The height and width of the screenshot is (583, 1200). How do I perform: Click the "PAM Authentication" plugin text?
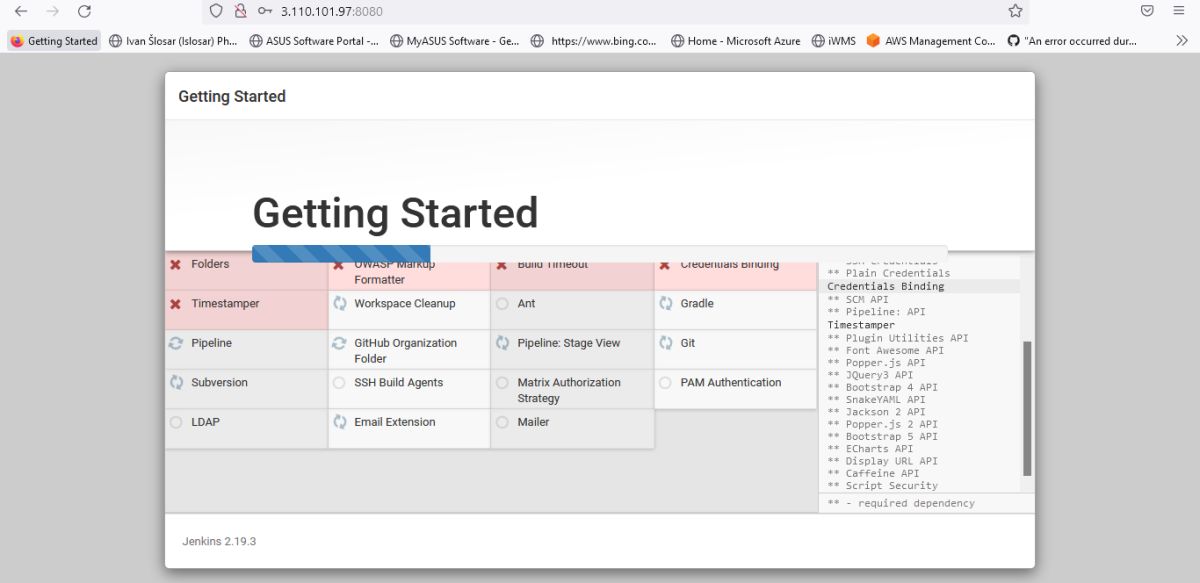click(730, 382)
